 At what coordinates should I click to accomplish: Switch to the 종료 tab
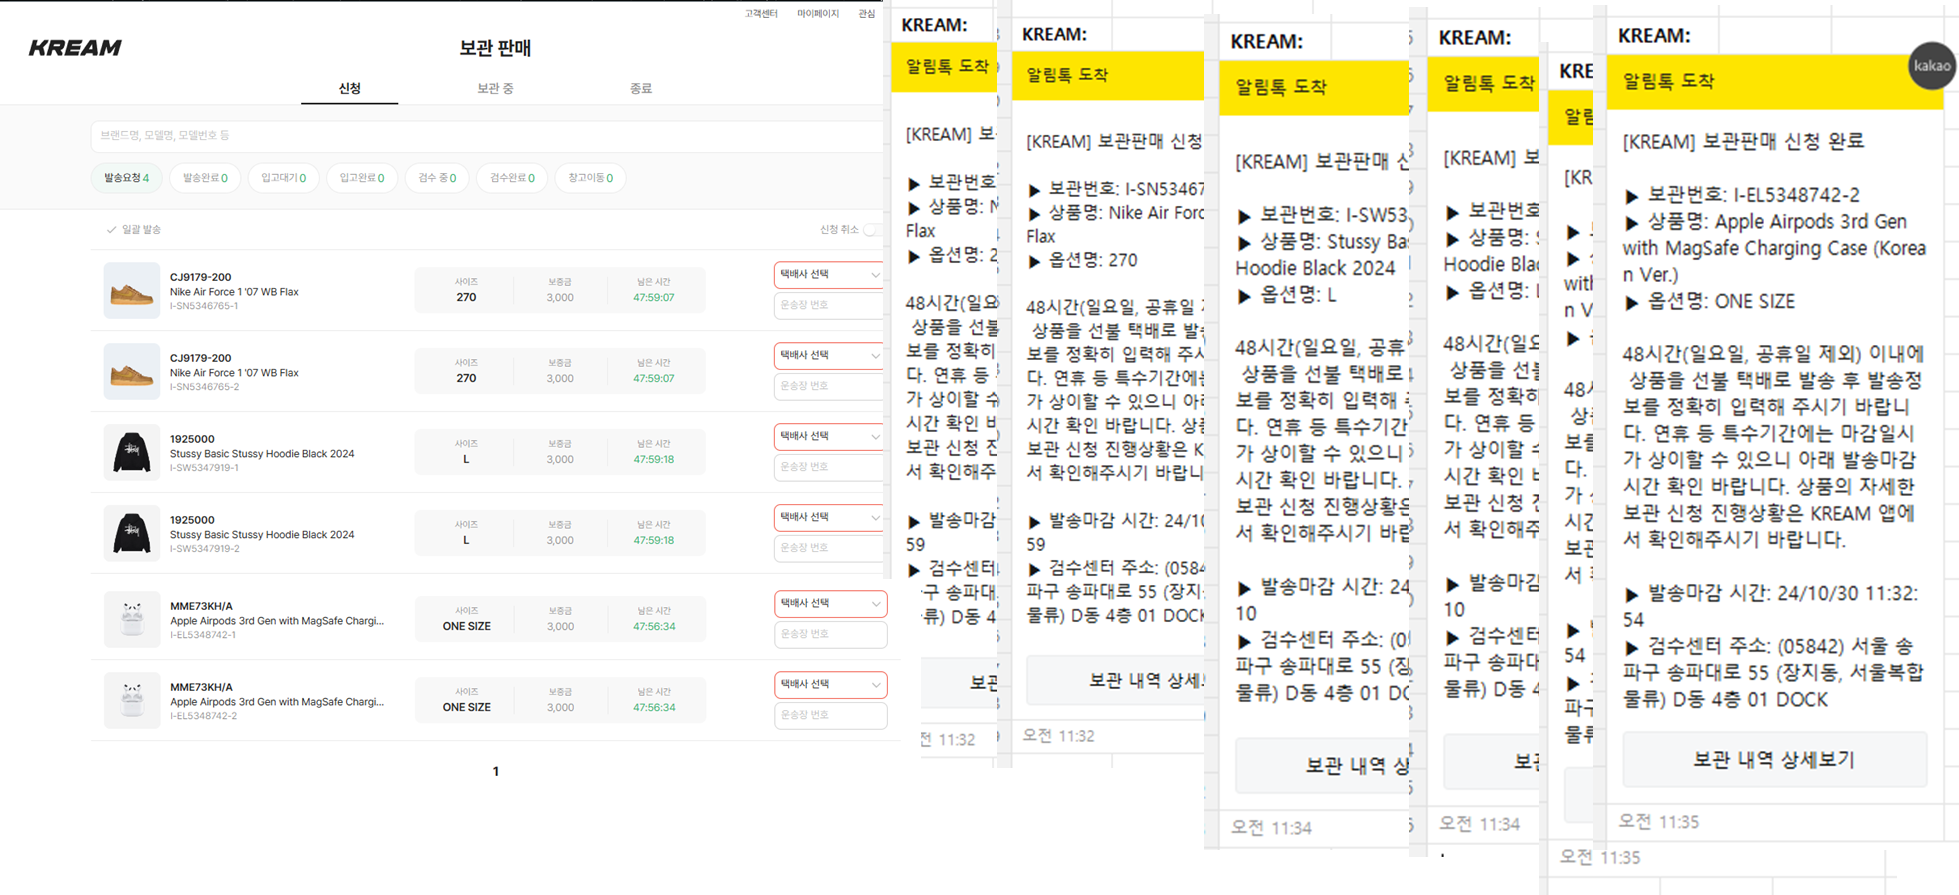(x=641, y=88)
